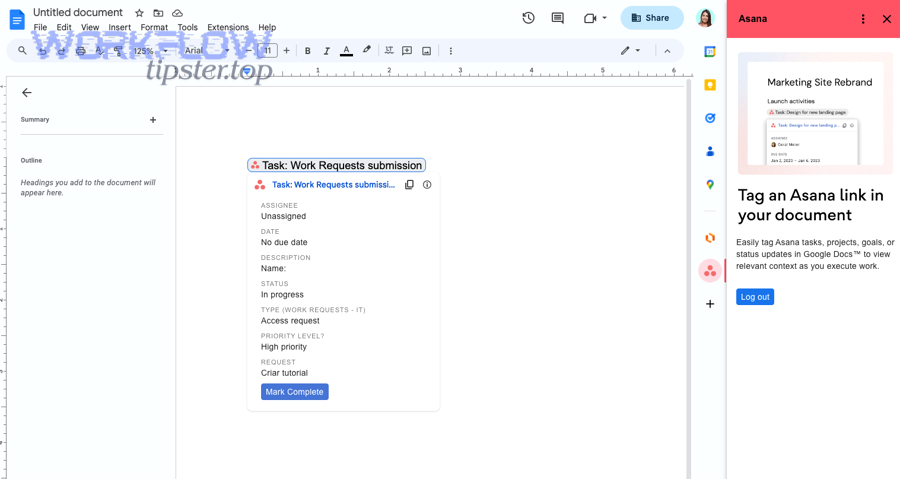Click the 'Access request' type text

tap(290, 321)
